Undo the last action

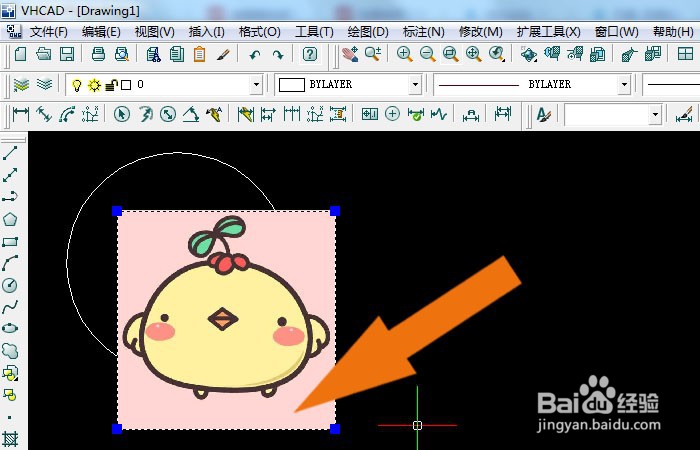(x=255, y=55)
